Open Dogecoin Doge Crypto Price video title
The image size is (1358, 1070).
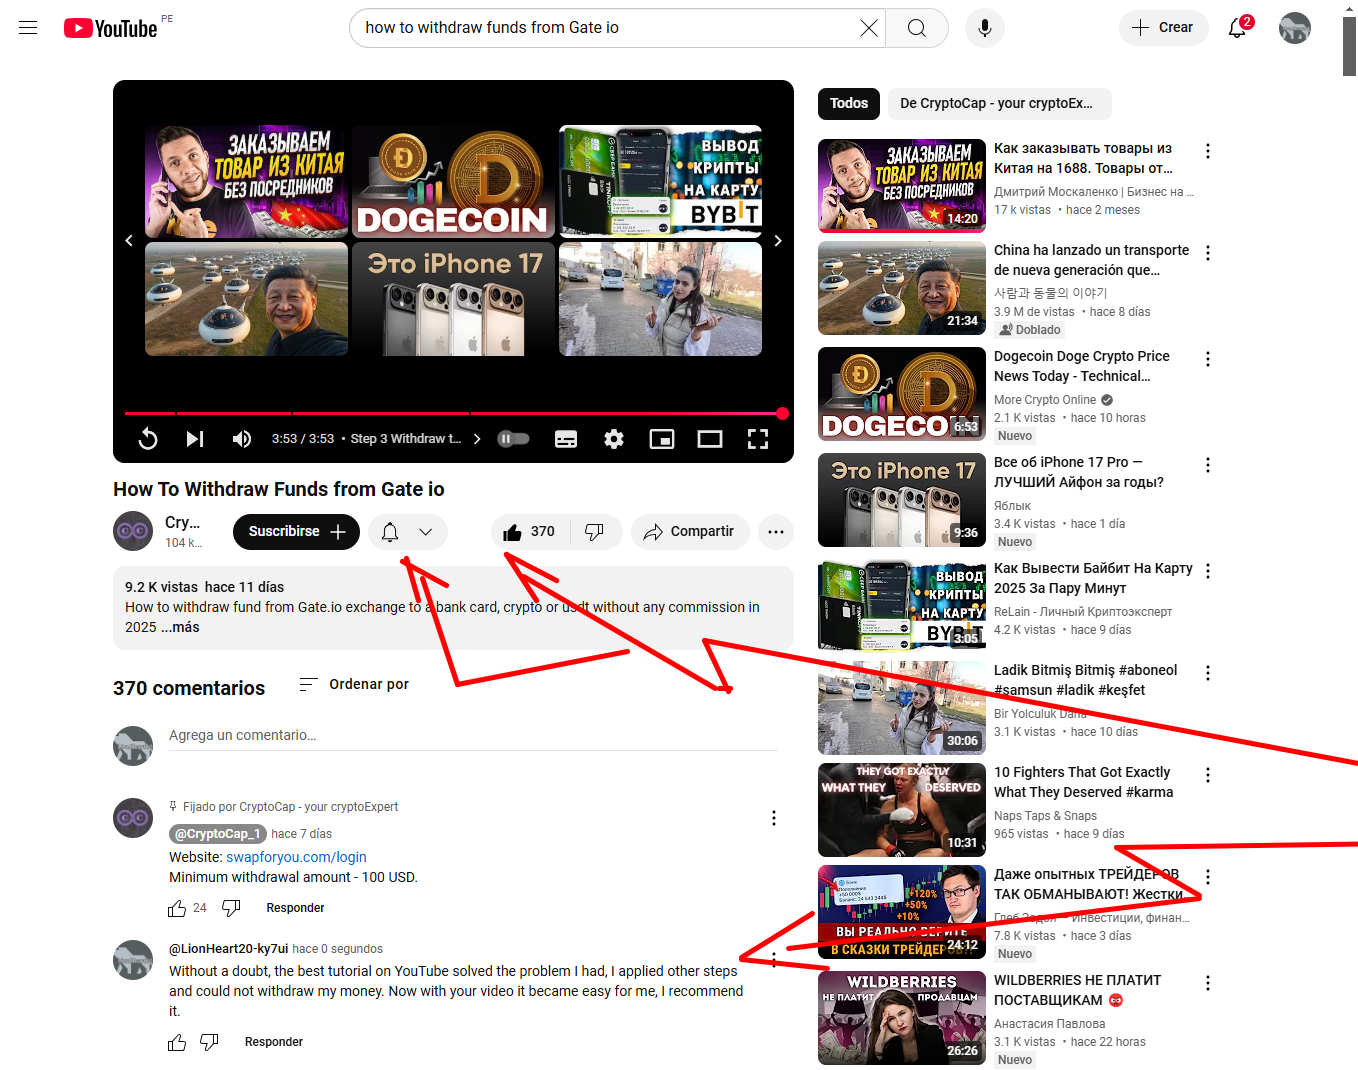pos(1082,366)
